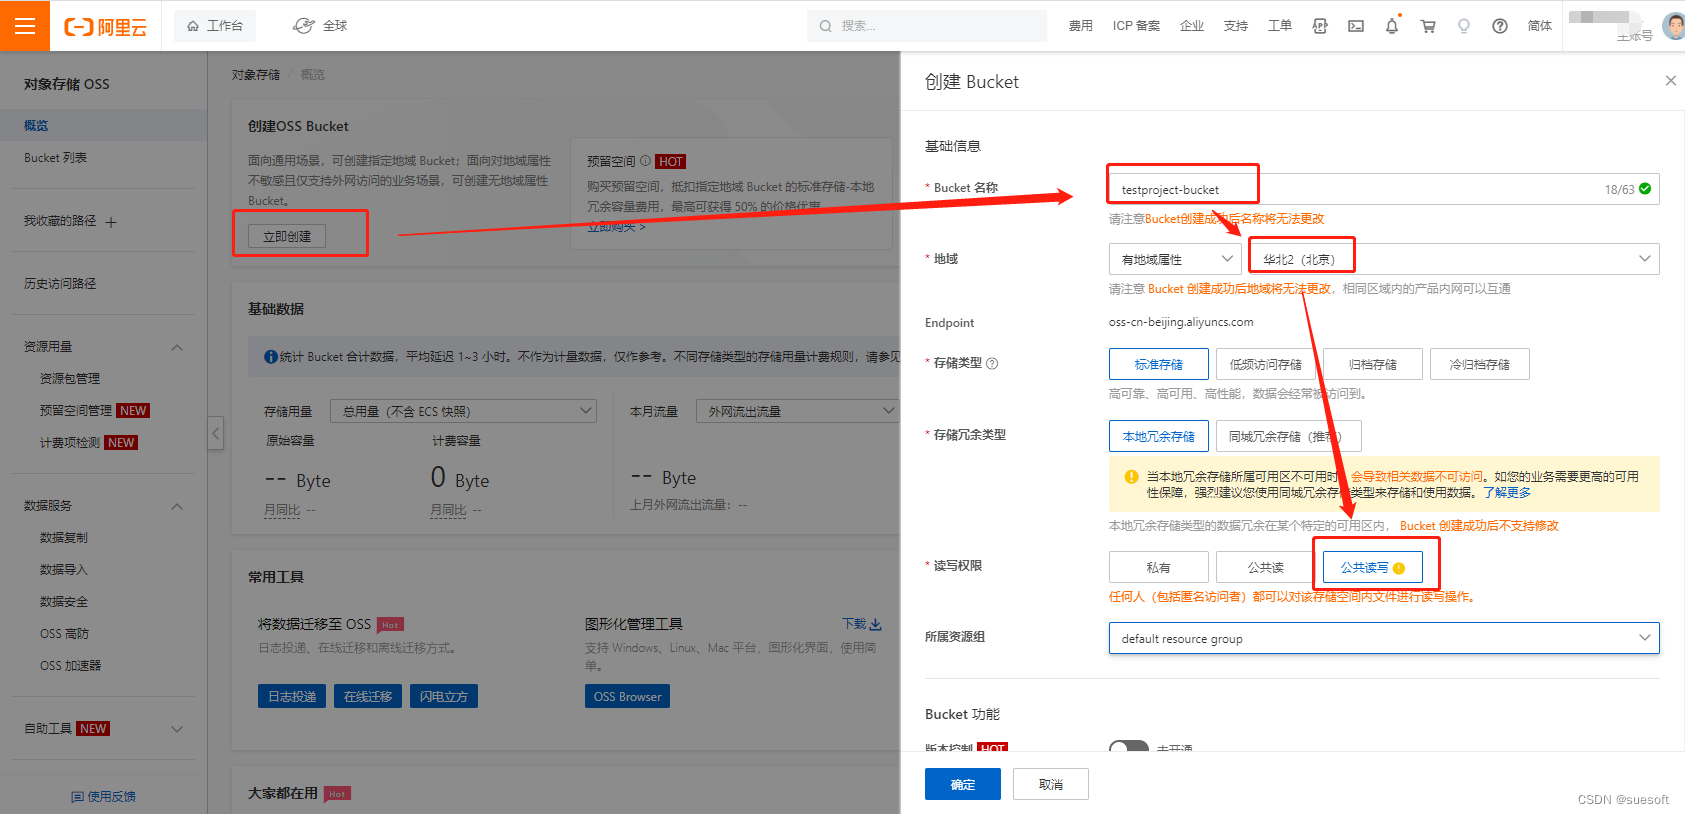
Task: Select 低频访问存储 storage type
Action: pyautogui.click(x=1265, y=364)
